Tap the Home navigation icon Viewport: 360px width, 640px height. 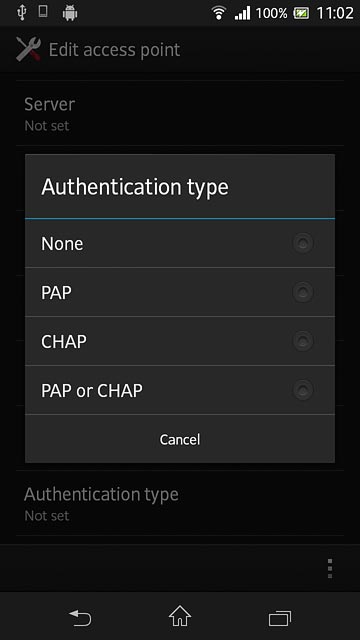180,616
